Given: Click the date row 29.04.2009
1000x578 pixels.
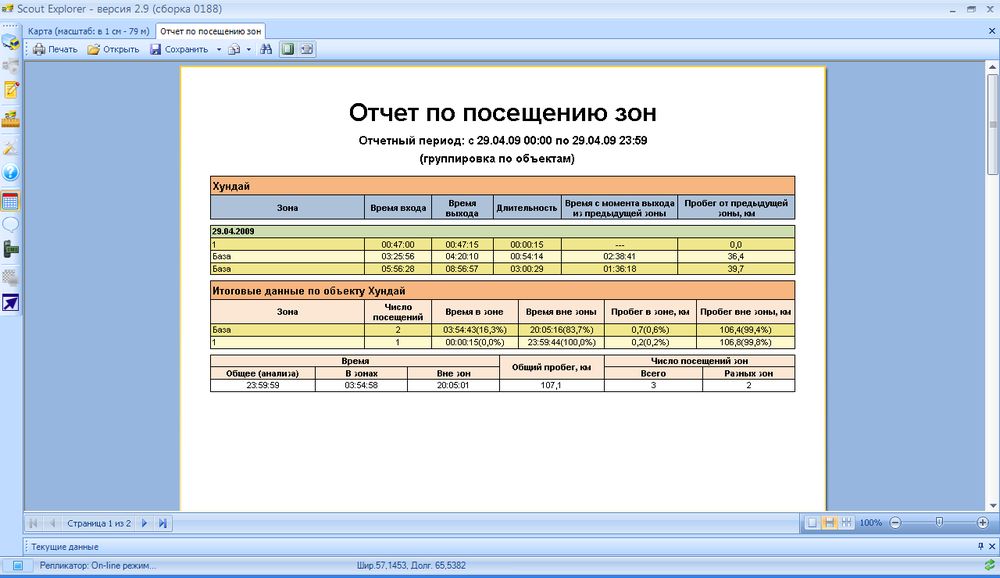Looking at the screenshot, I should [503, 232].
